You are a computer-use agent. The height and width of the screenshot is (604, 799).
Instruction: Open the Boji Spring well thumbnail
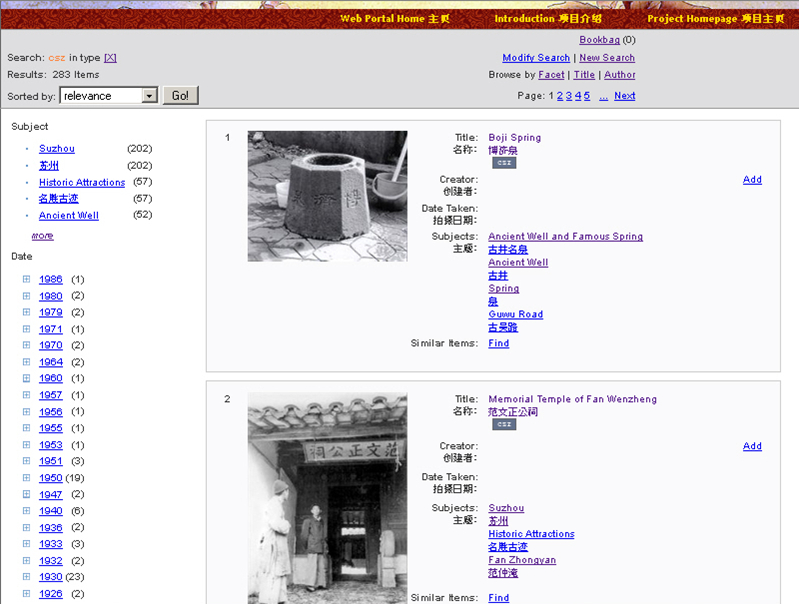pos(327,196)
